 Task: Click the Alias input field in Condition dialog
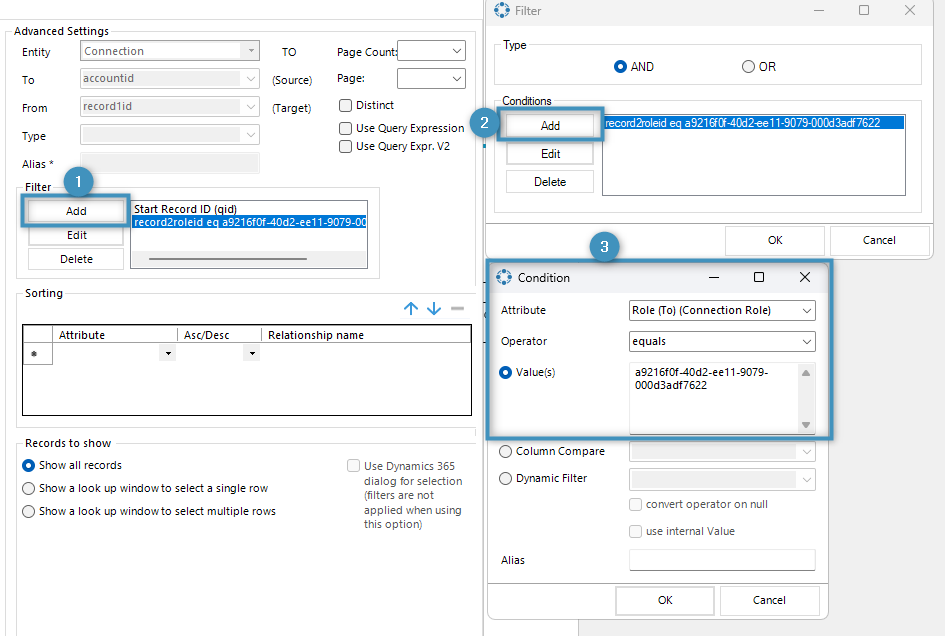(x=721, y=560)
